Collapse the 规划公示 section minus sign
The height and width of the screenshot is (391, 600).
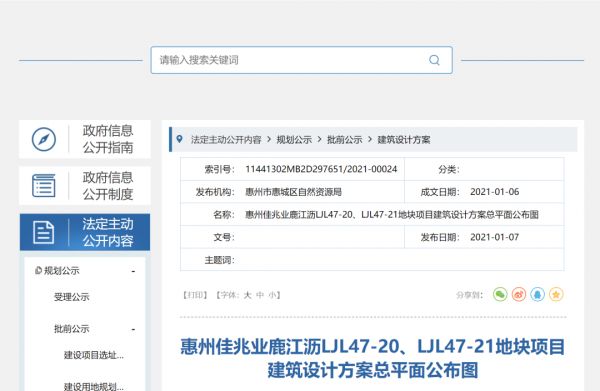(133, 271)
